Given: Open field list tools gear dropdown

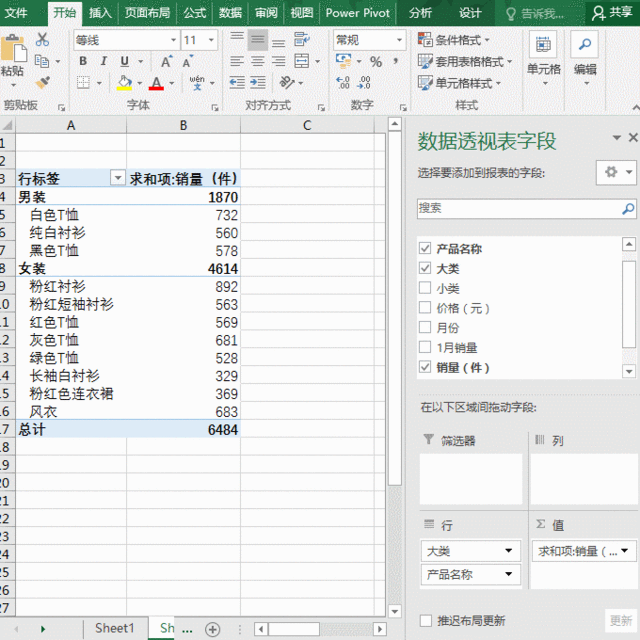Looking at the screenshot, I should 616,172.
